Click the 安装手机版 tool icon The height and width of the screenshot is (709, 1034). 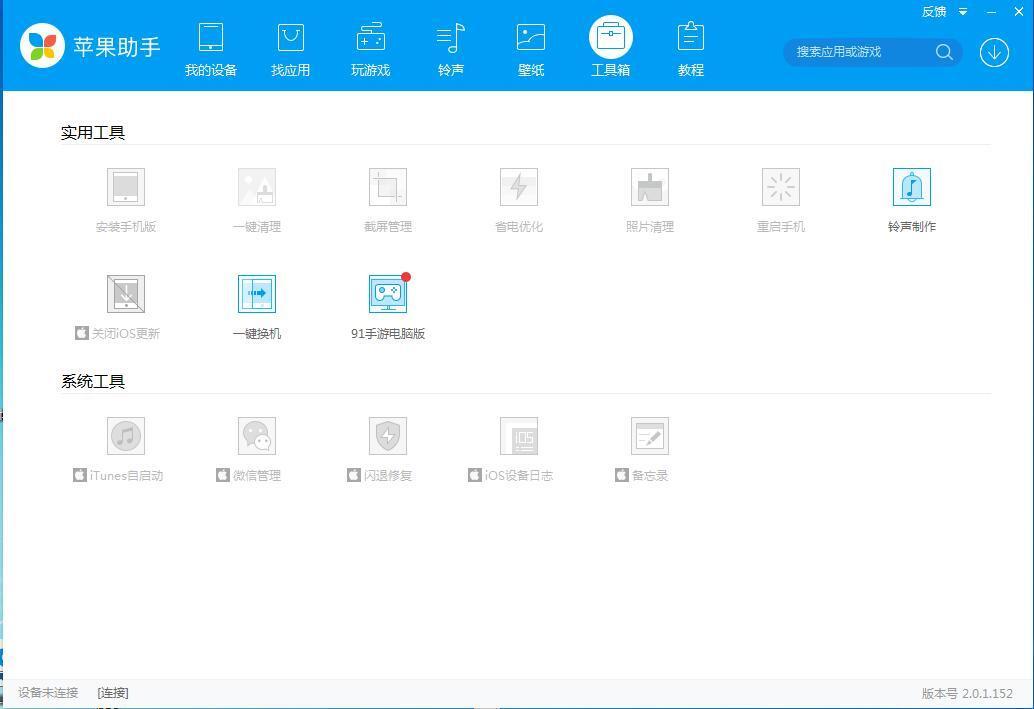pyautogui.click(x=126, y=187)
